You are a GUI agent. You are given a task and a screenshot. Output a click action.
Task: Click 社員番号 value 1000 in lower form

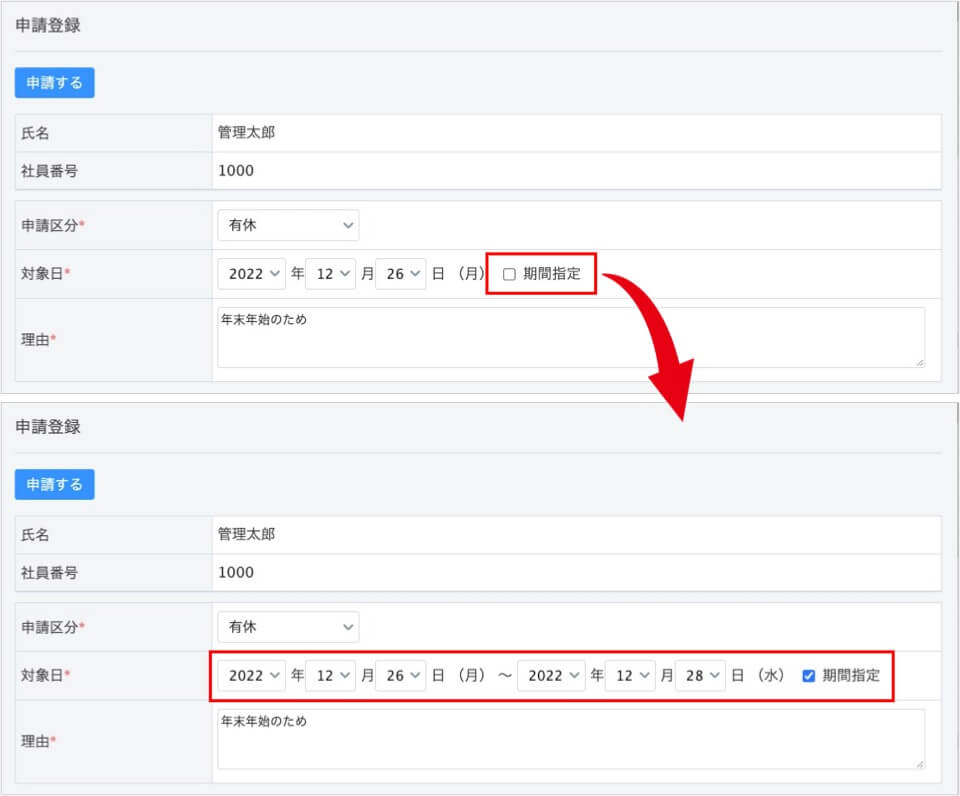click(236, 573)
